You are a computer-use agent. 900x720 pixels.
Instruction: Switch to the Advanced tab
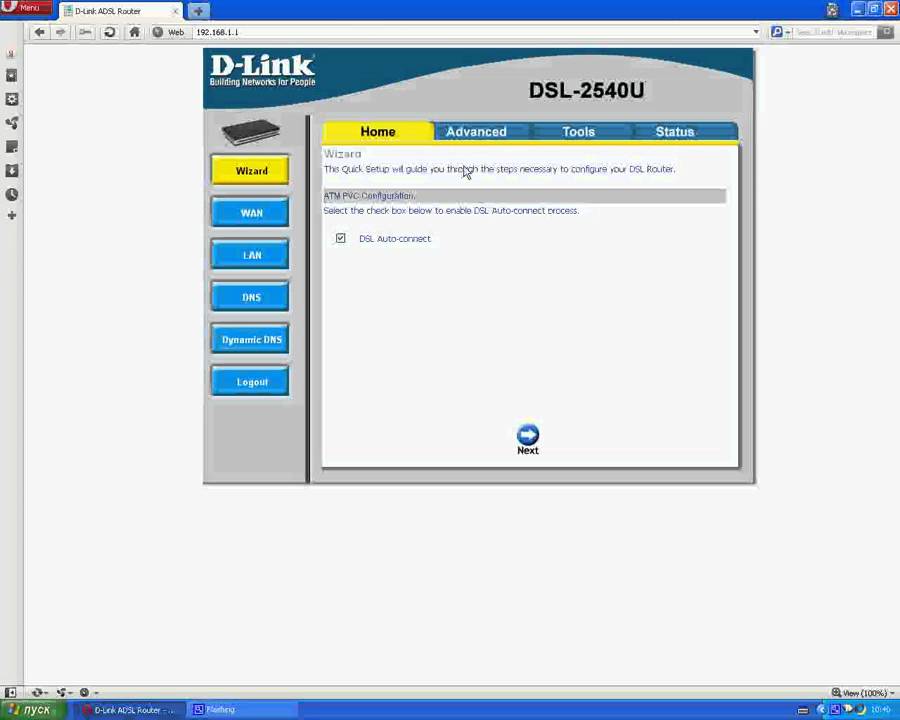(x=476, y=131)
